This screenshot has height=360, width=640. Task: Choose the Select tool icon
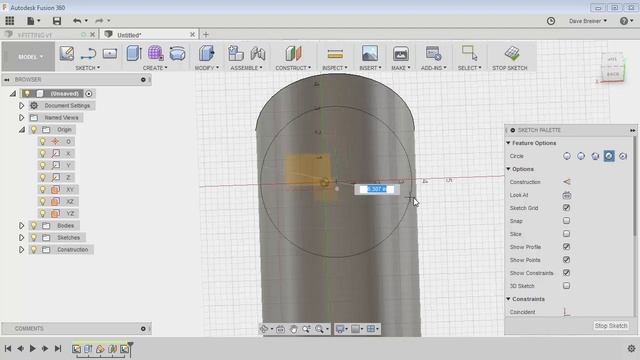coord(469,53)
